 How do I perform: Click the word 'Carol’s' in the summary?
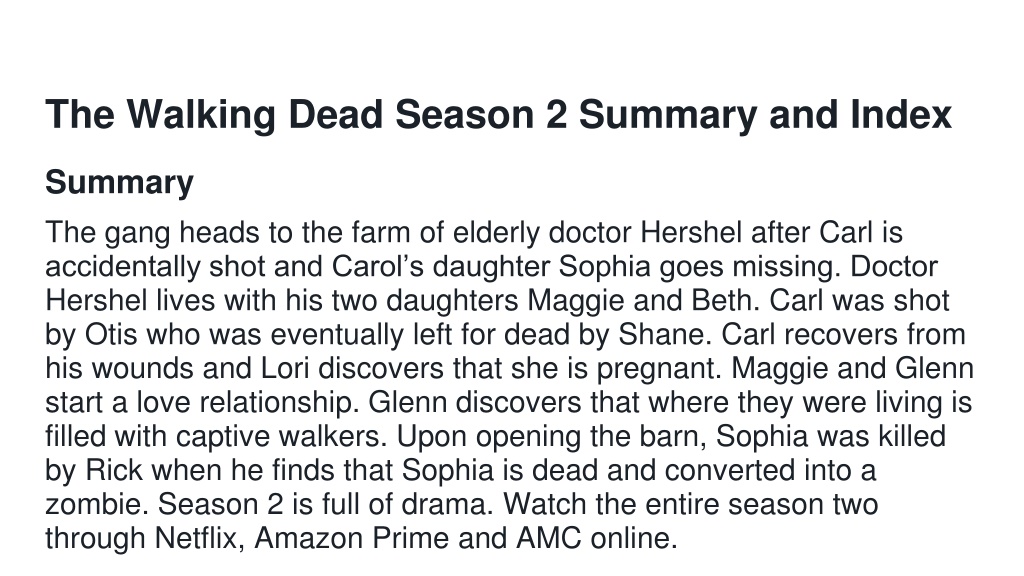pos(377,266)
